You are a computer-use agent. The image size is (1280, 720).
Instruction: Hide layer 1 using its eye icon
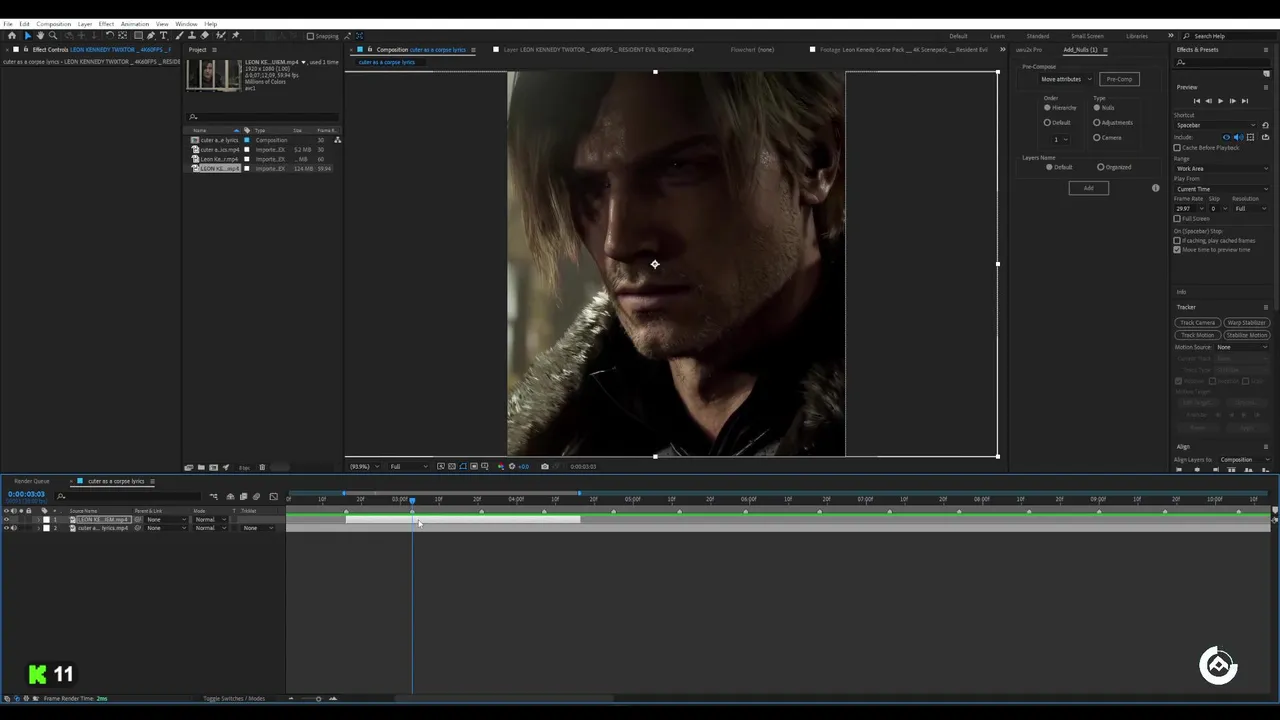6,520
